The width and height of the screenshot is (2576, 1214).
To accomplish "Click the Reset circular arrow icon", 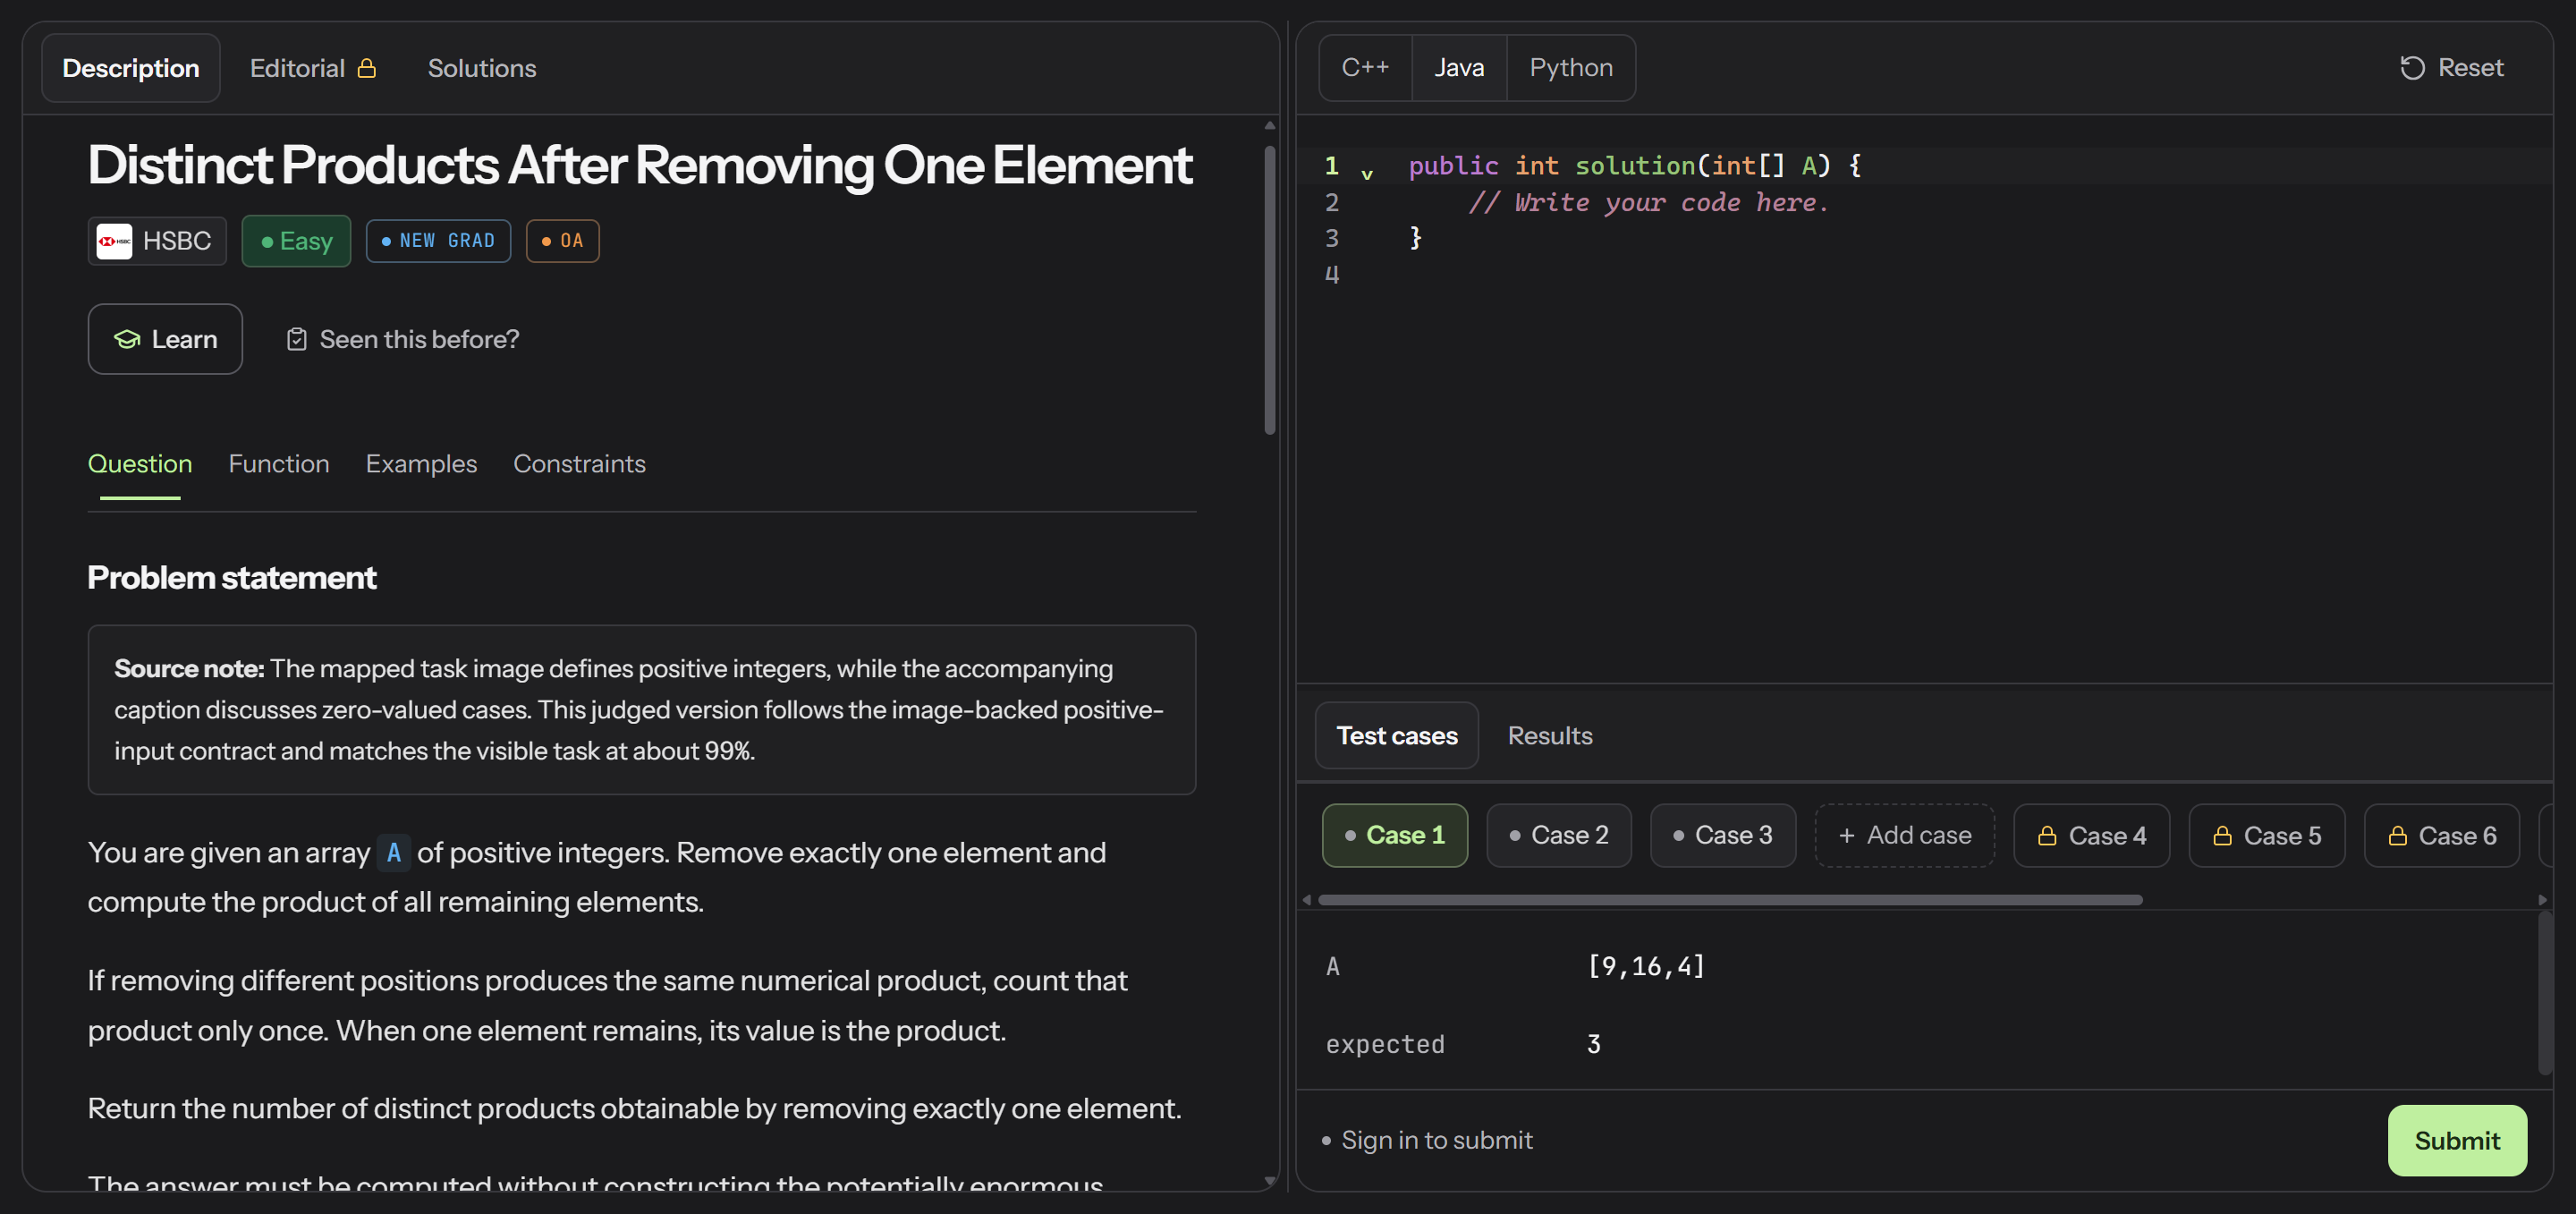I will [2412, 67].
